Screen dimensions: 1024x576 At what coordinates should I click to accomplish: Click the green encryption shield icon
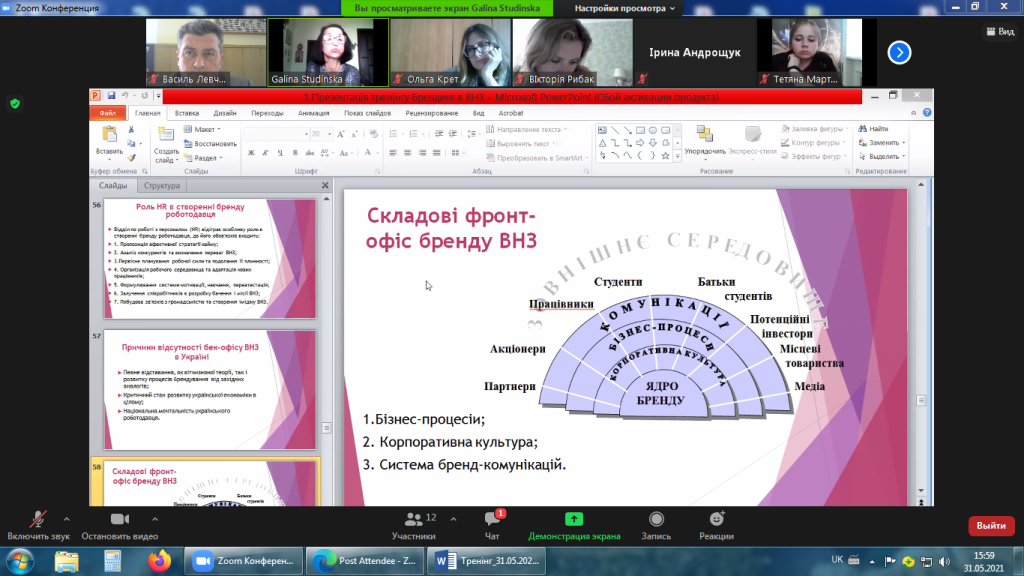click(x=15, y=103)
